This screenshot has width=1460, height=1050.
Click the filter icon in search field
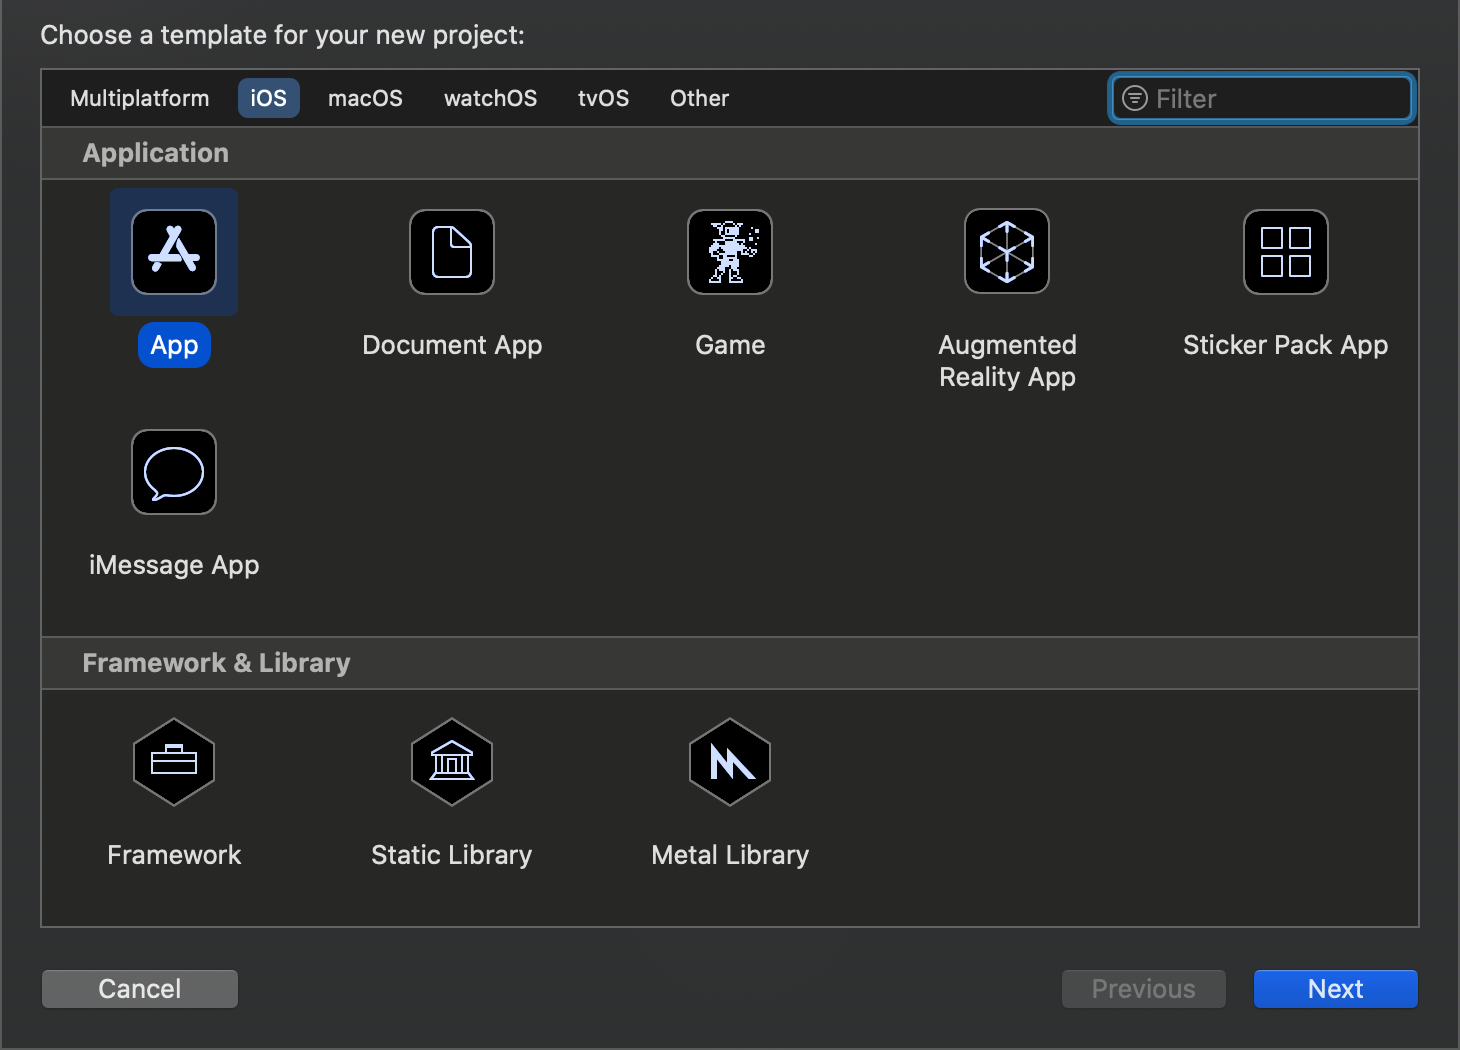pos(1135,98)
